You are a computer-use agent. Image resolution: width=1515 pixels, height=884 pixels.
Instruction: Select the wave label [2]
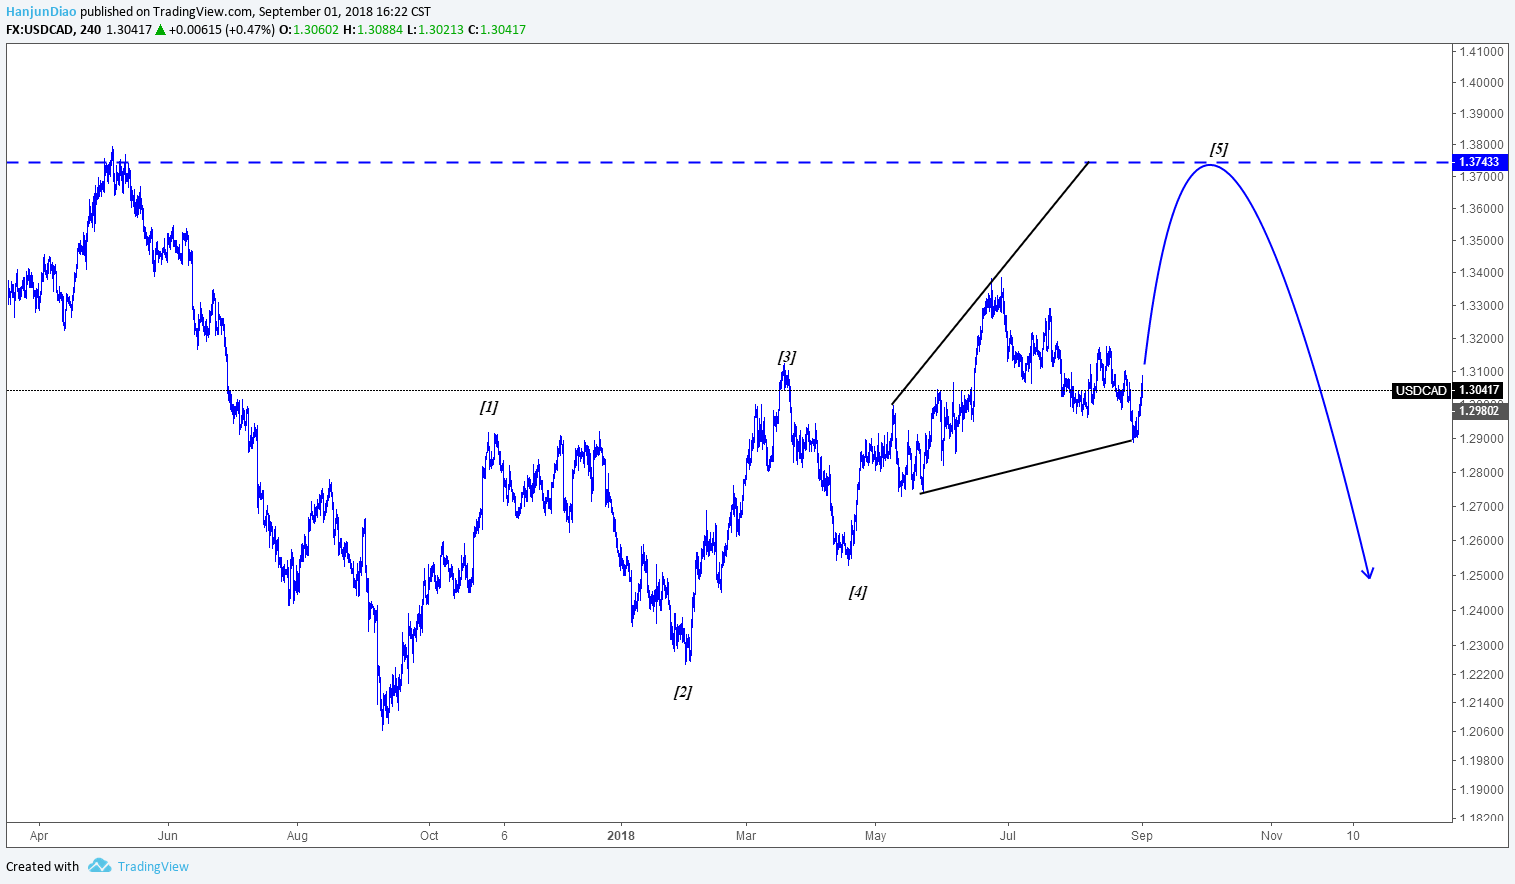683,692
